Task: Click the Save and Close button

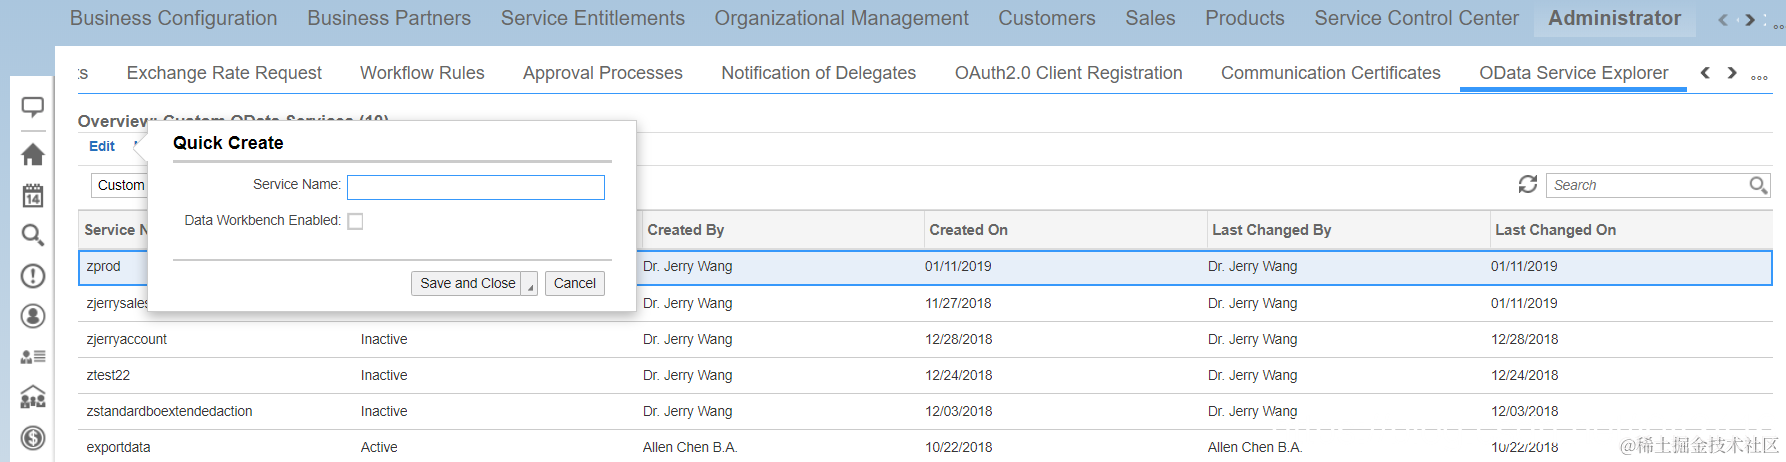Action: [467, 284]
